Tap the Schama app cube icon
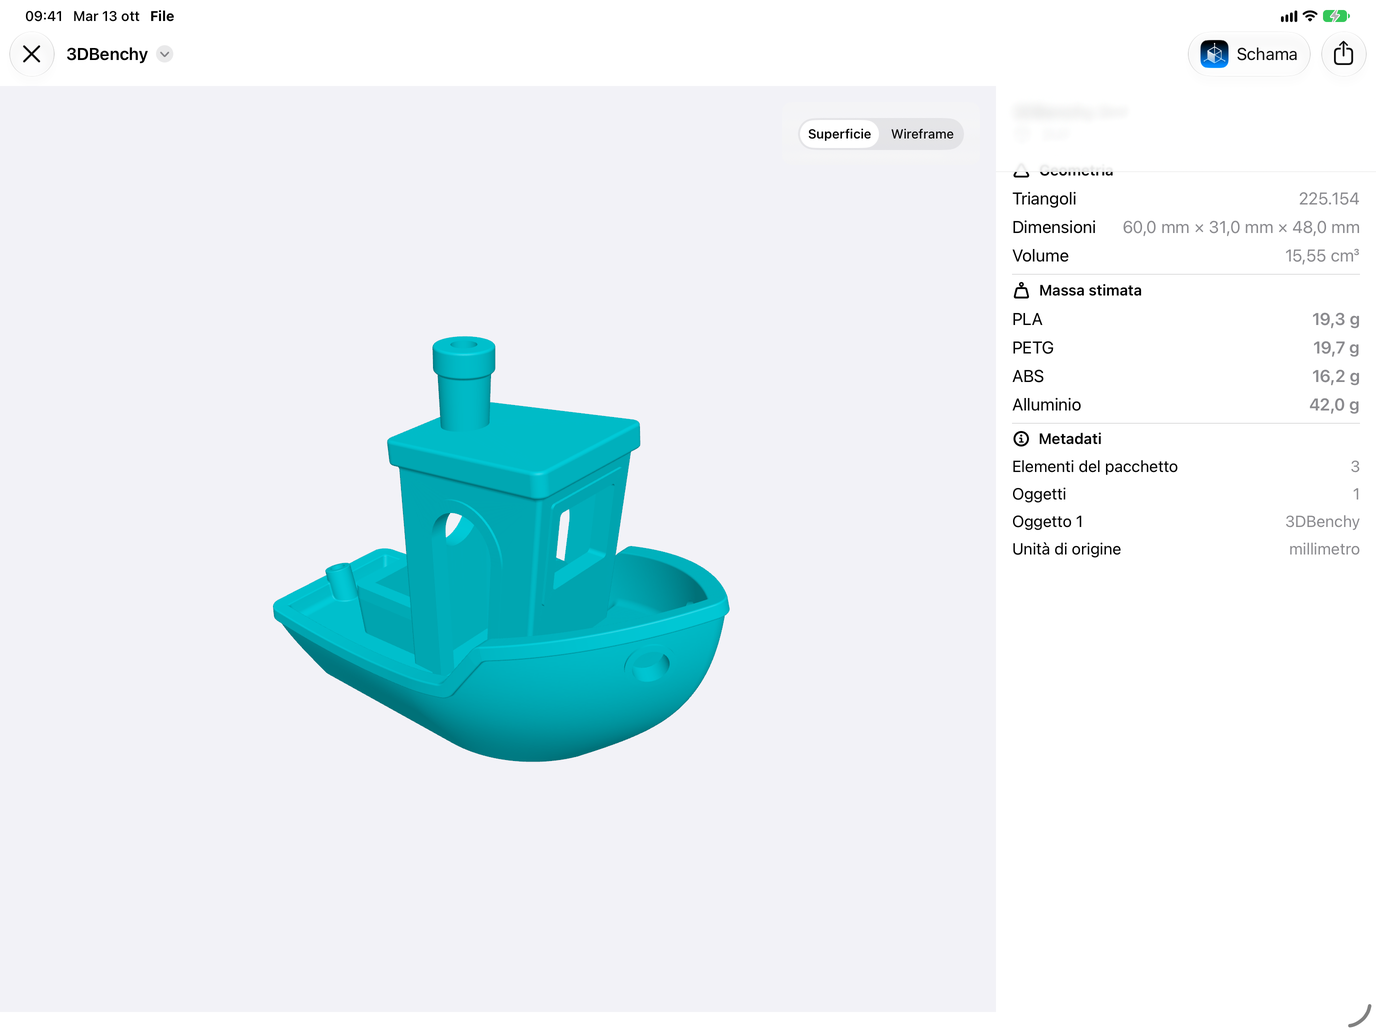 [1214, 54]
